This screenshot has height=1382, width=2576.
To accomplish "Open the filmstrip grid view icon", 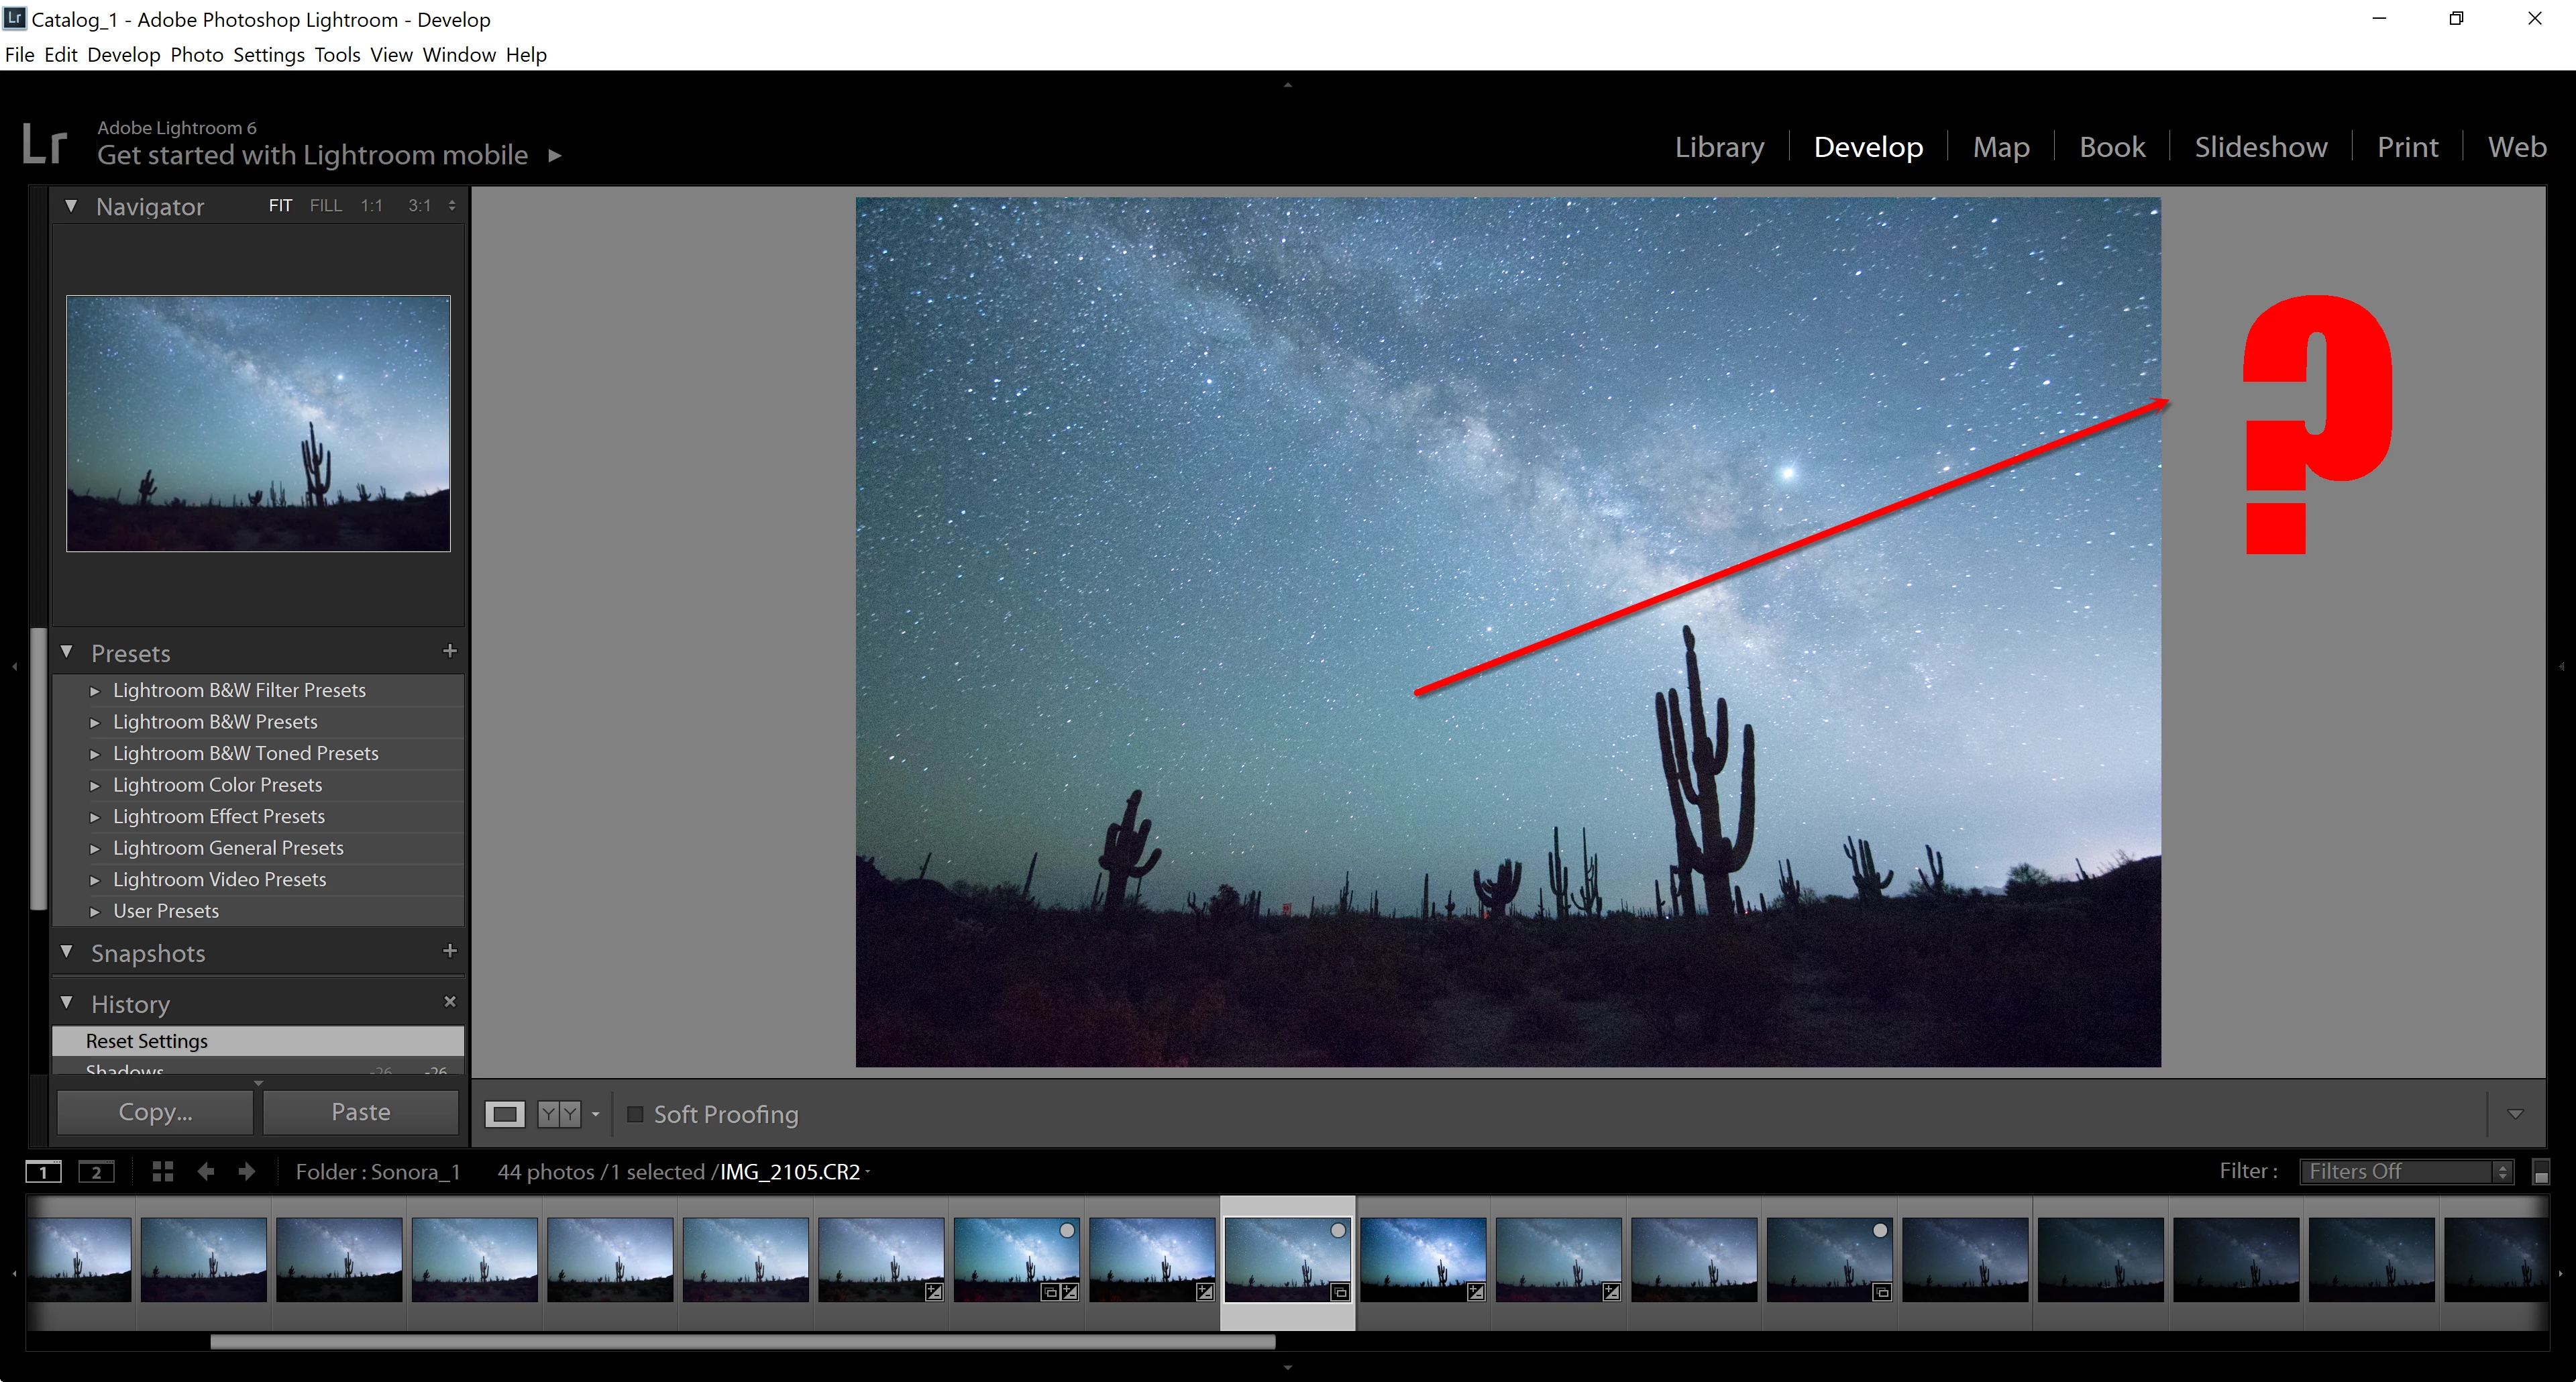I will [163, 1171].
